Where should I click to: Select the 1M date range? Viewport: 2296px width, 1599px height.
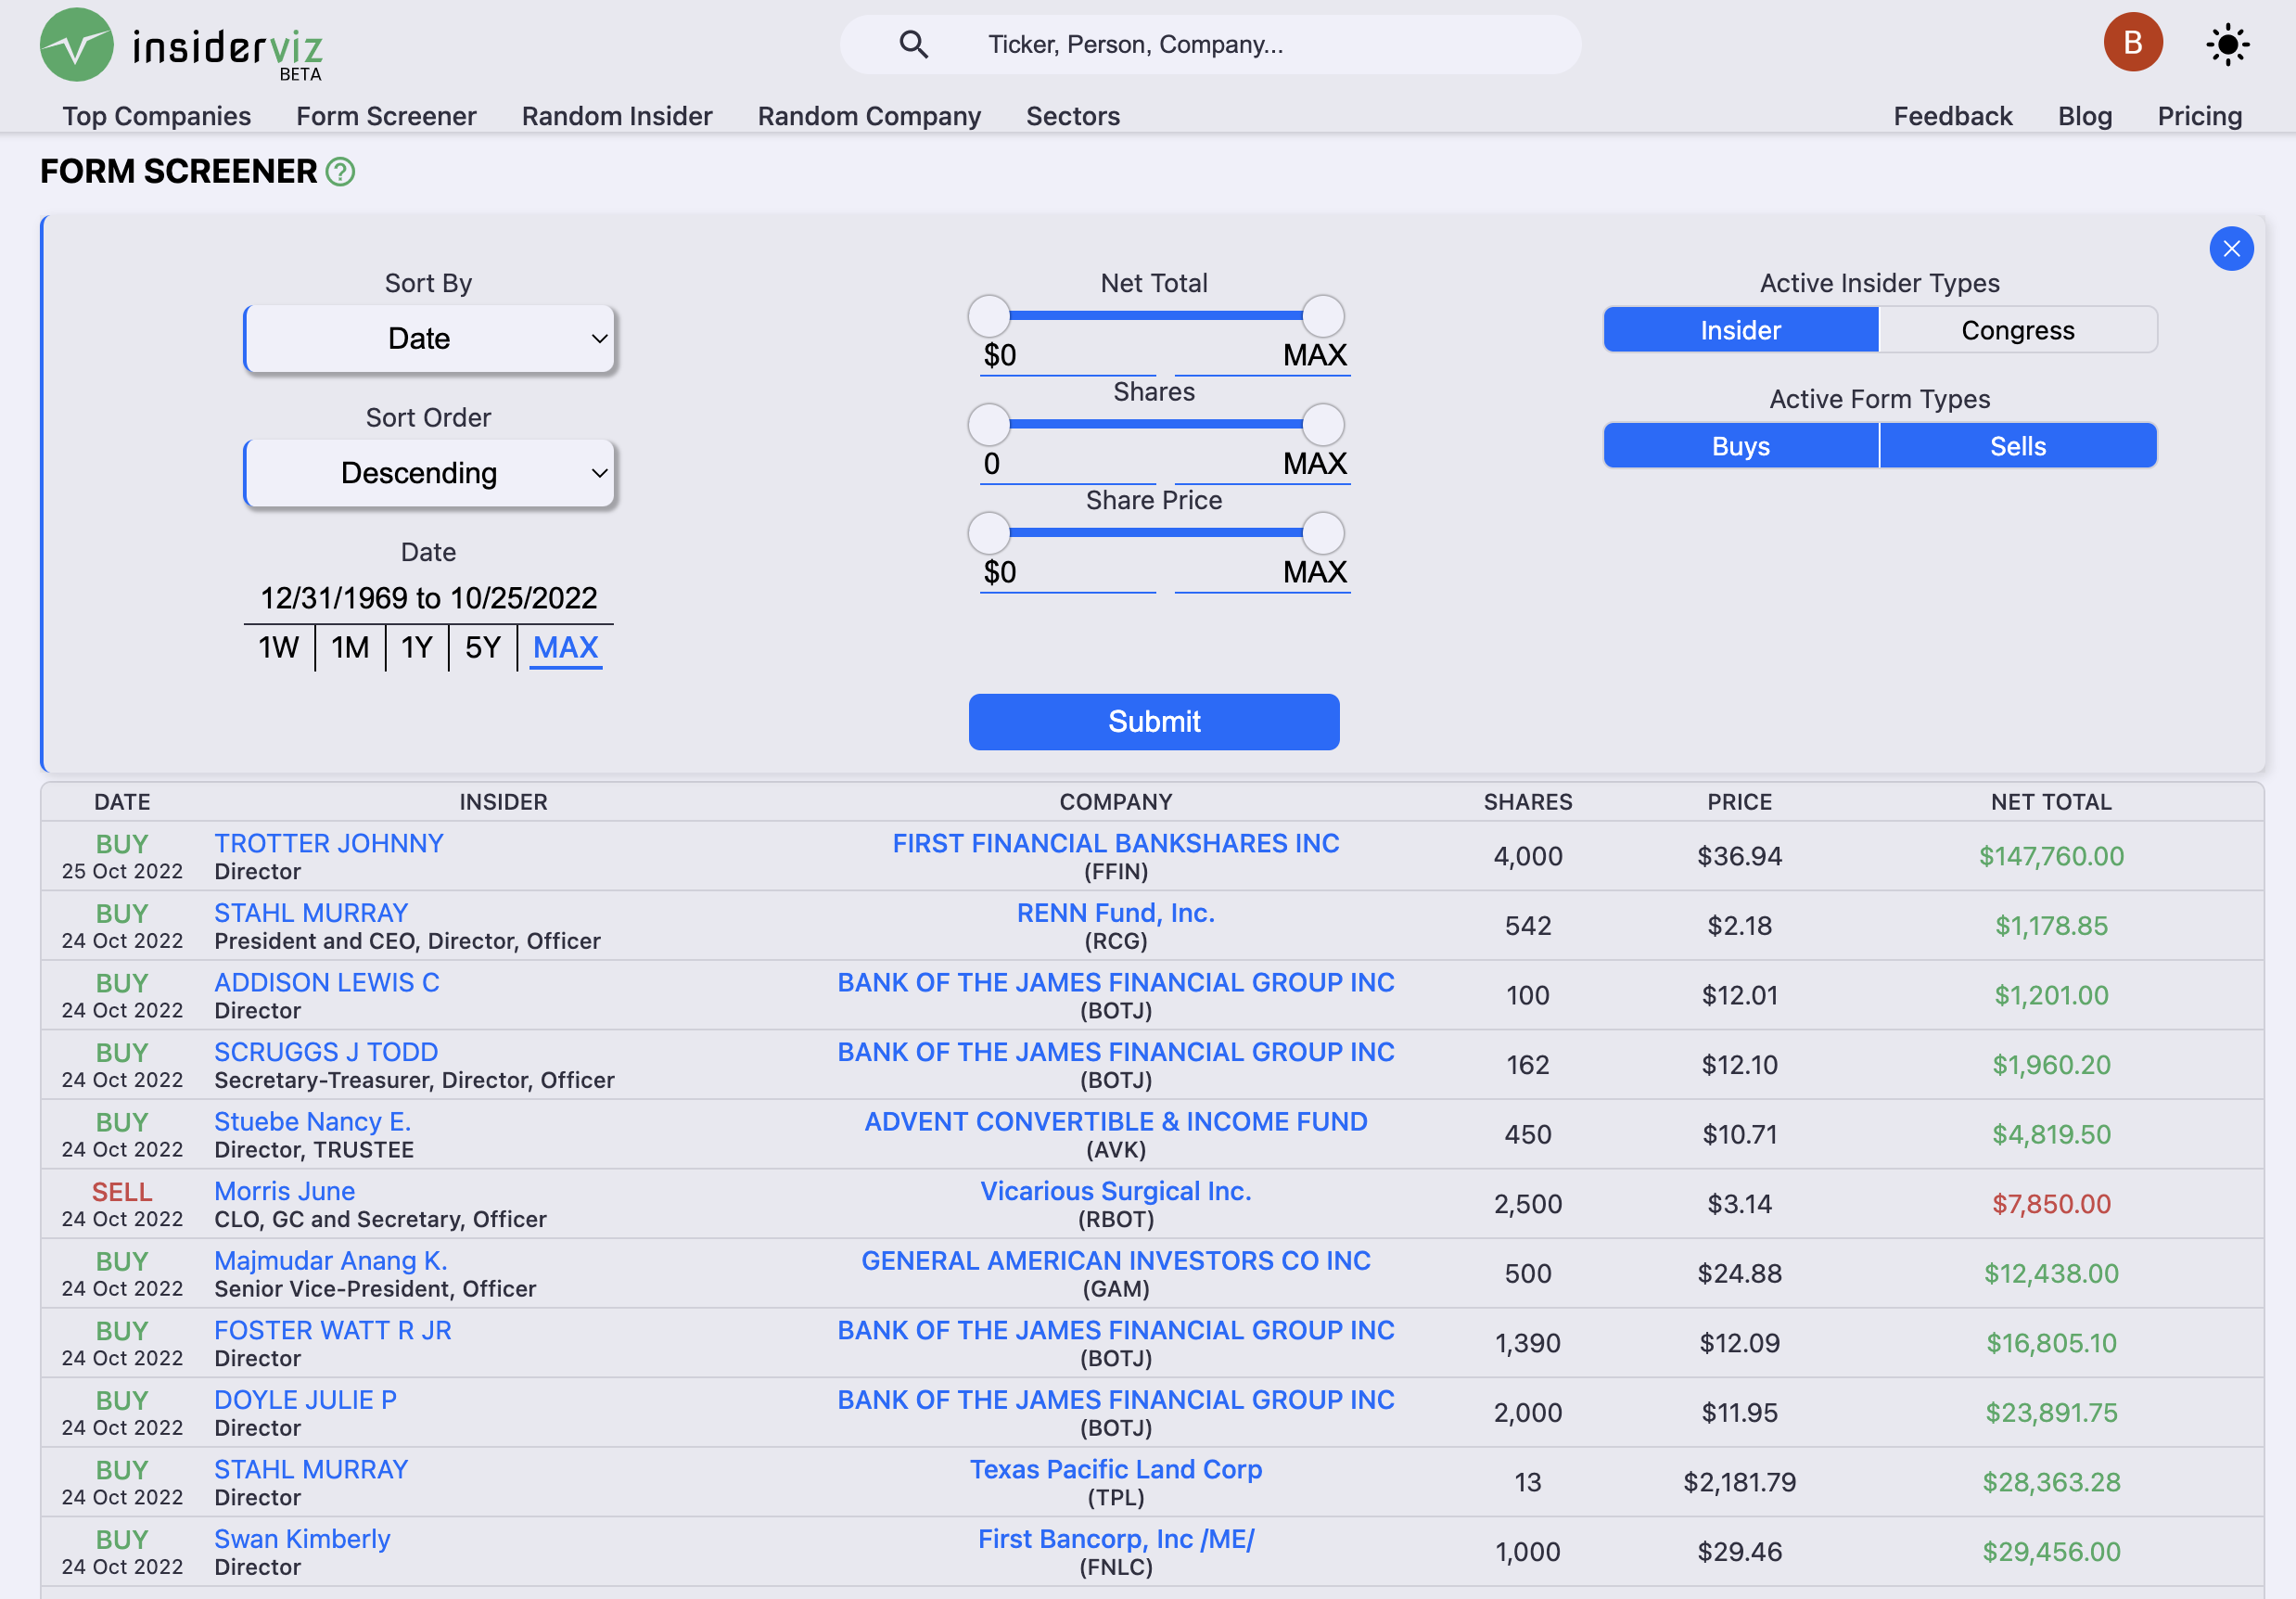[350, 648]
